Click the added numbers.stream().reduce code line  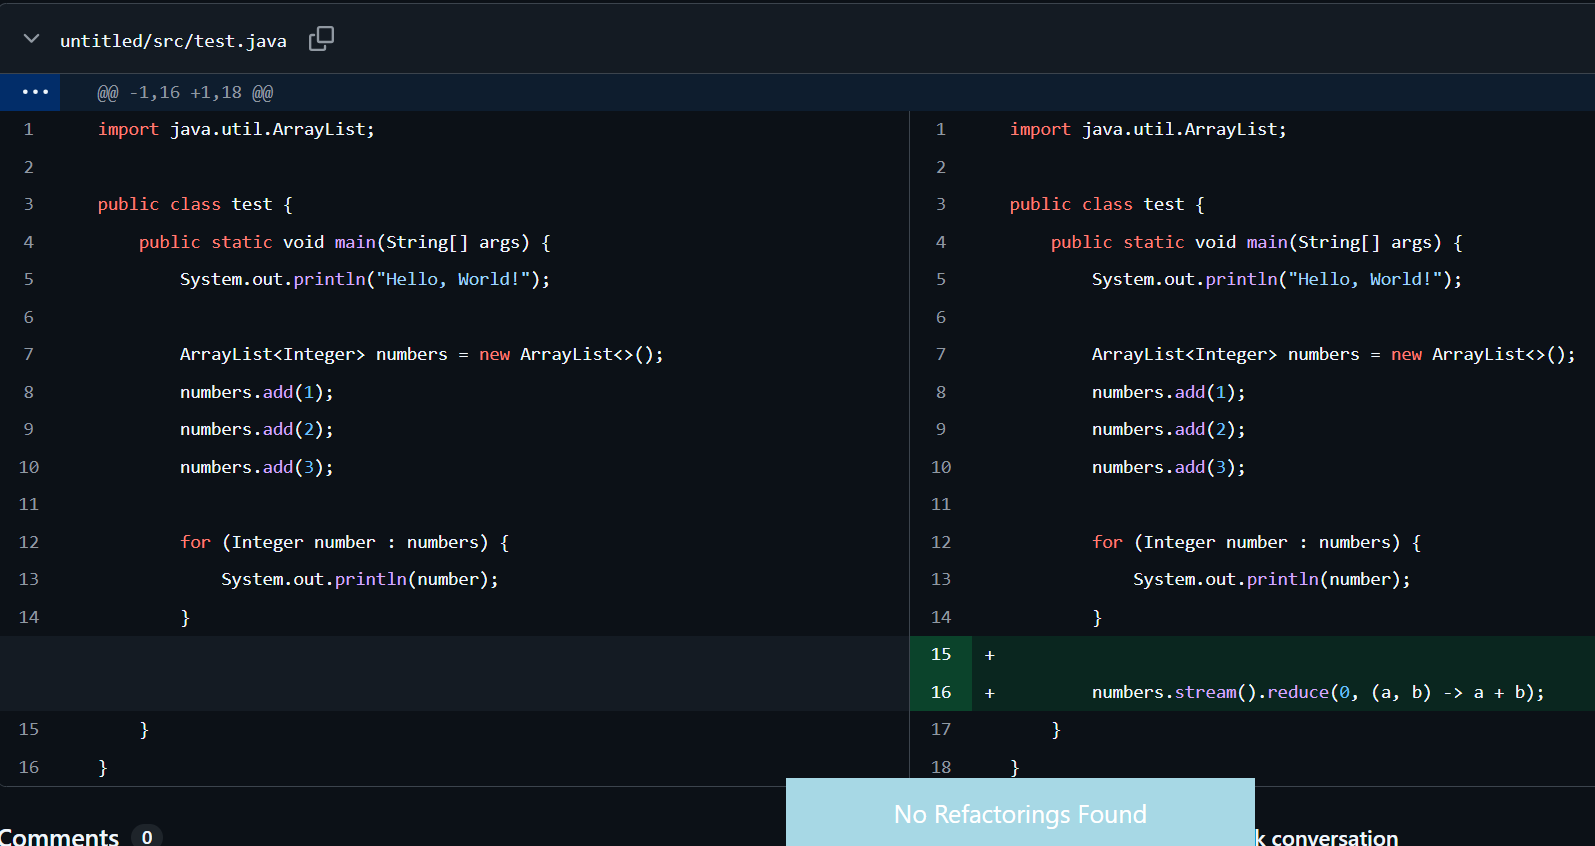coord(1317,692)
